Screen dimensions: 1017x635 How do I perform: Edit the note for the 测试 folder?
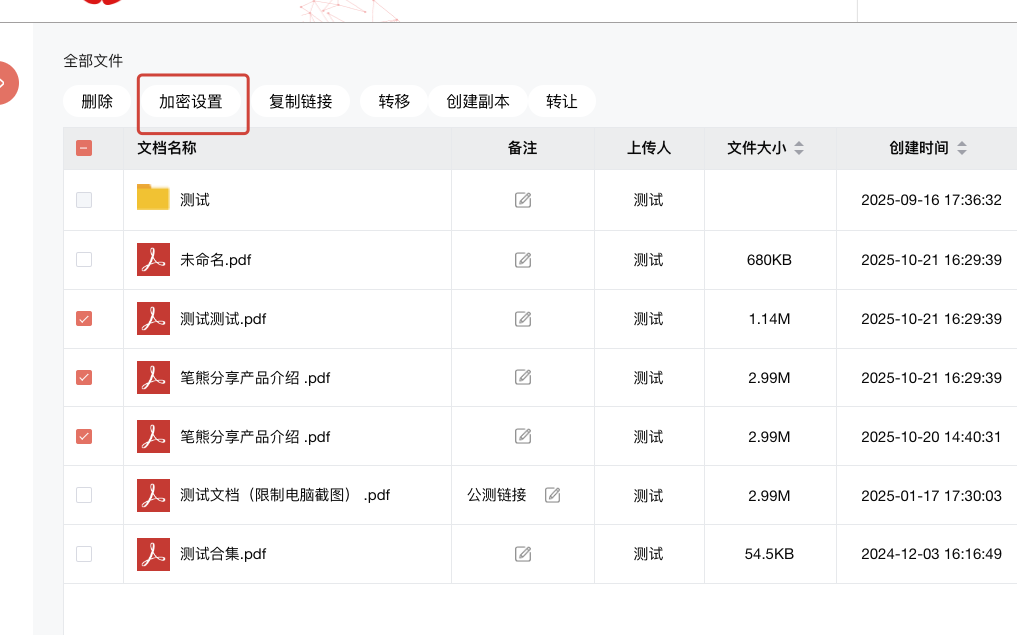522,200
